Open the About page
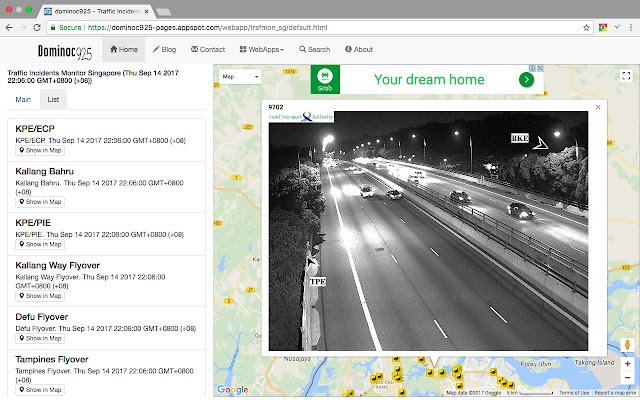Screen dimensions: 640x400 pos(359,49)
